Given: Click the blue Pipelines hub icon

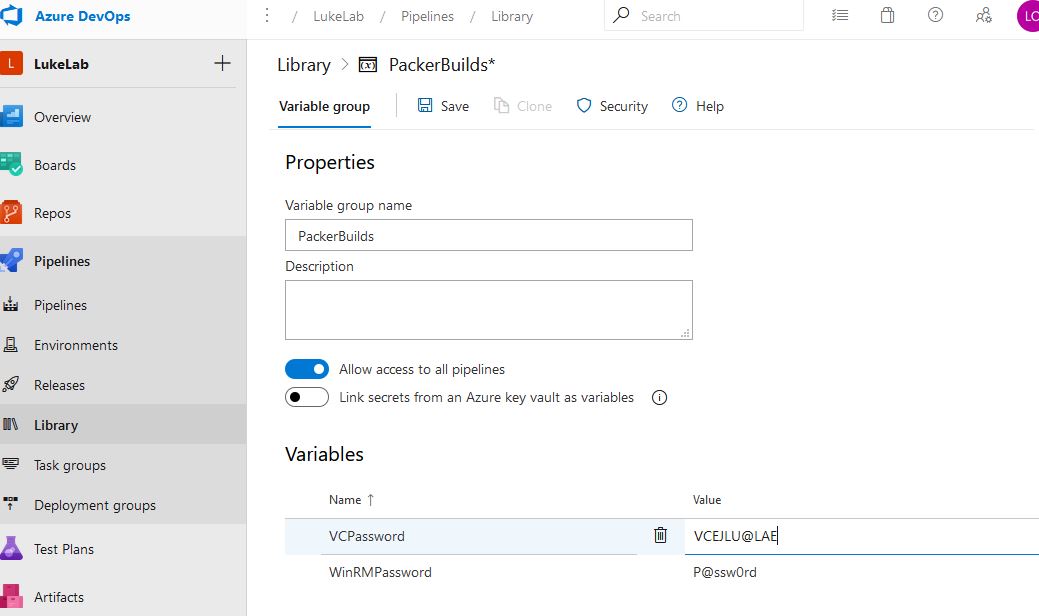Looking at the screenshot, I should 11,260.
